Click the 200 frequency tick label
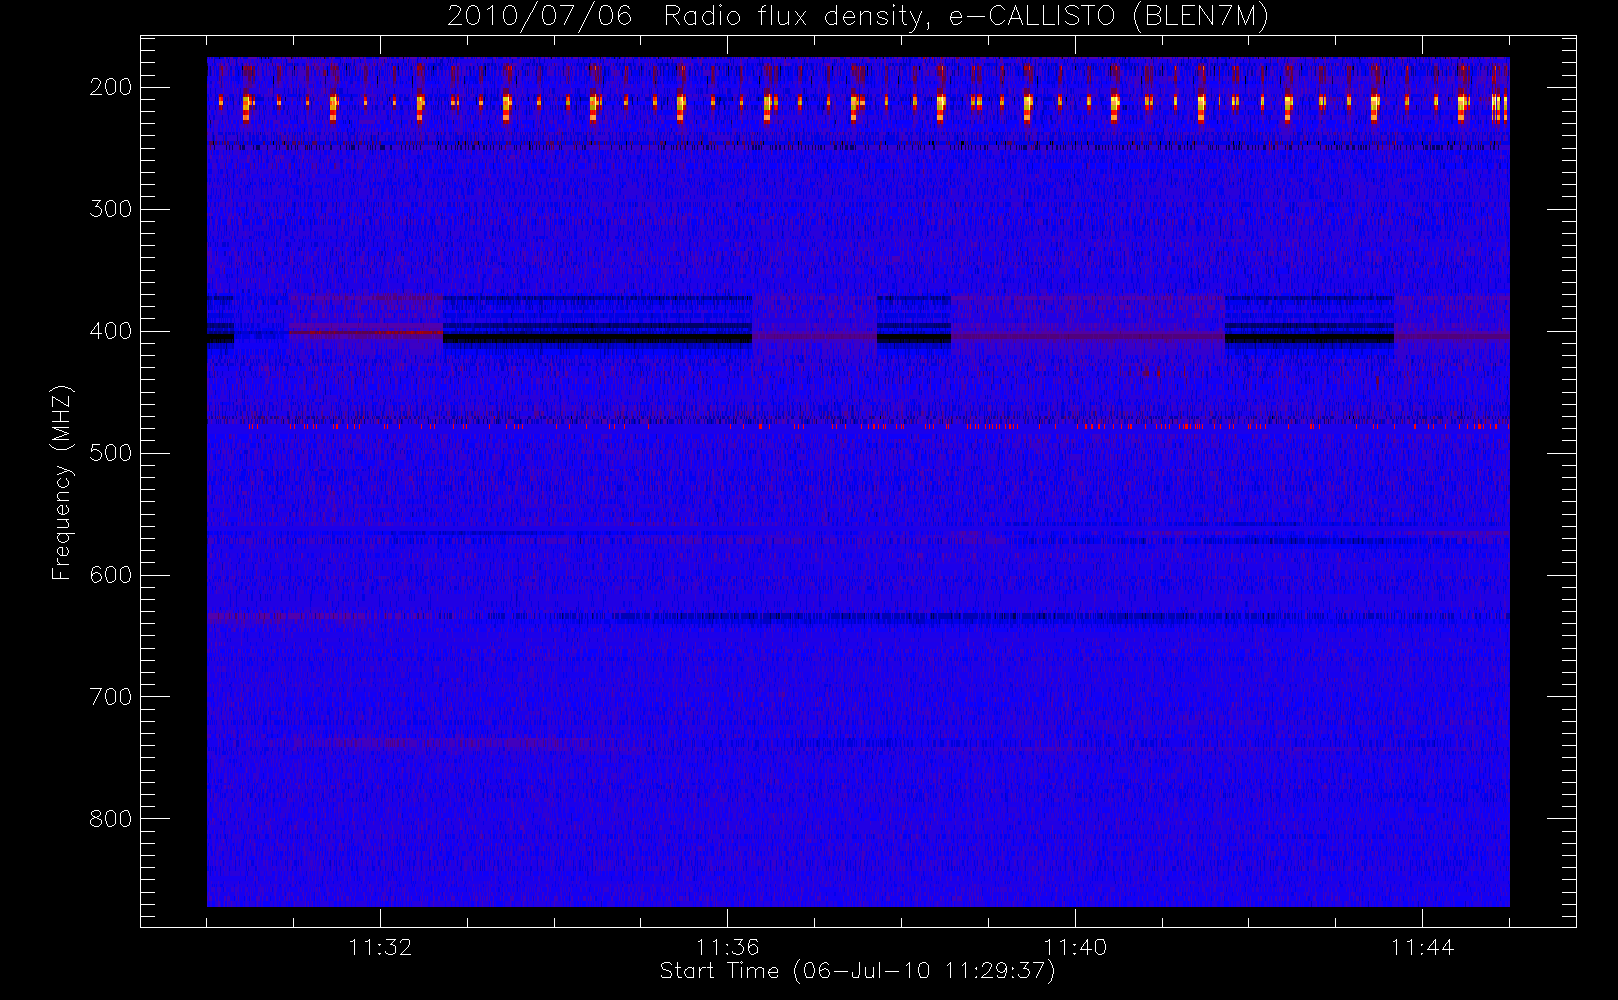1618x1000 pixels. pos(111,87)
